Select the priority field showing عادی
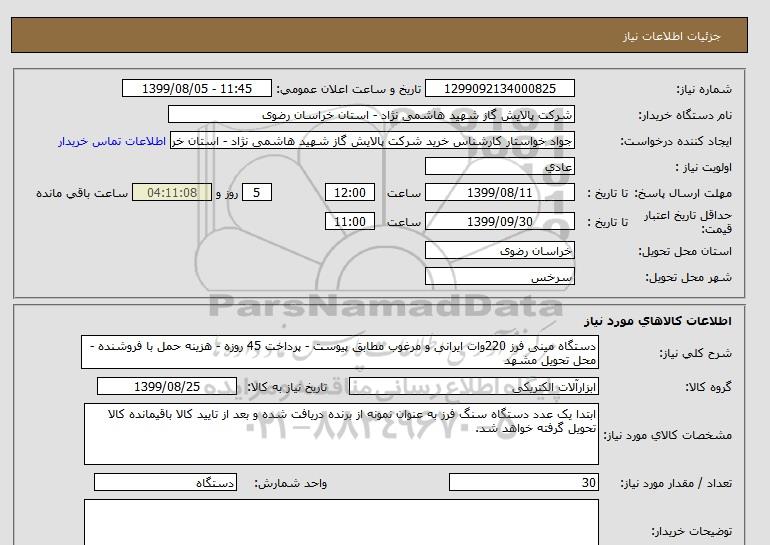Image resolution: width=770 pixels, height=545 pixels. [x=500, y=167]
